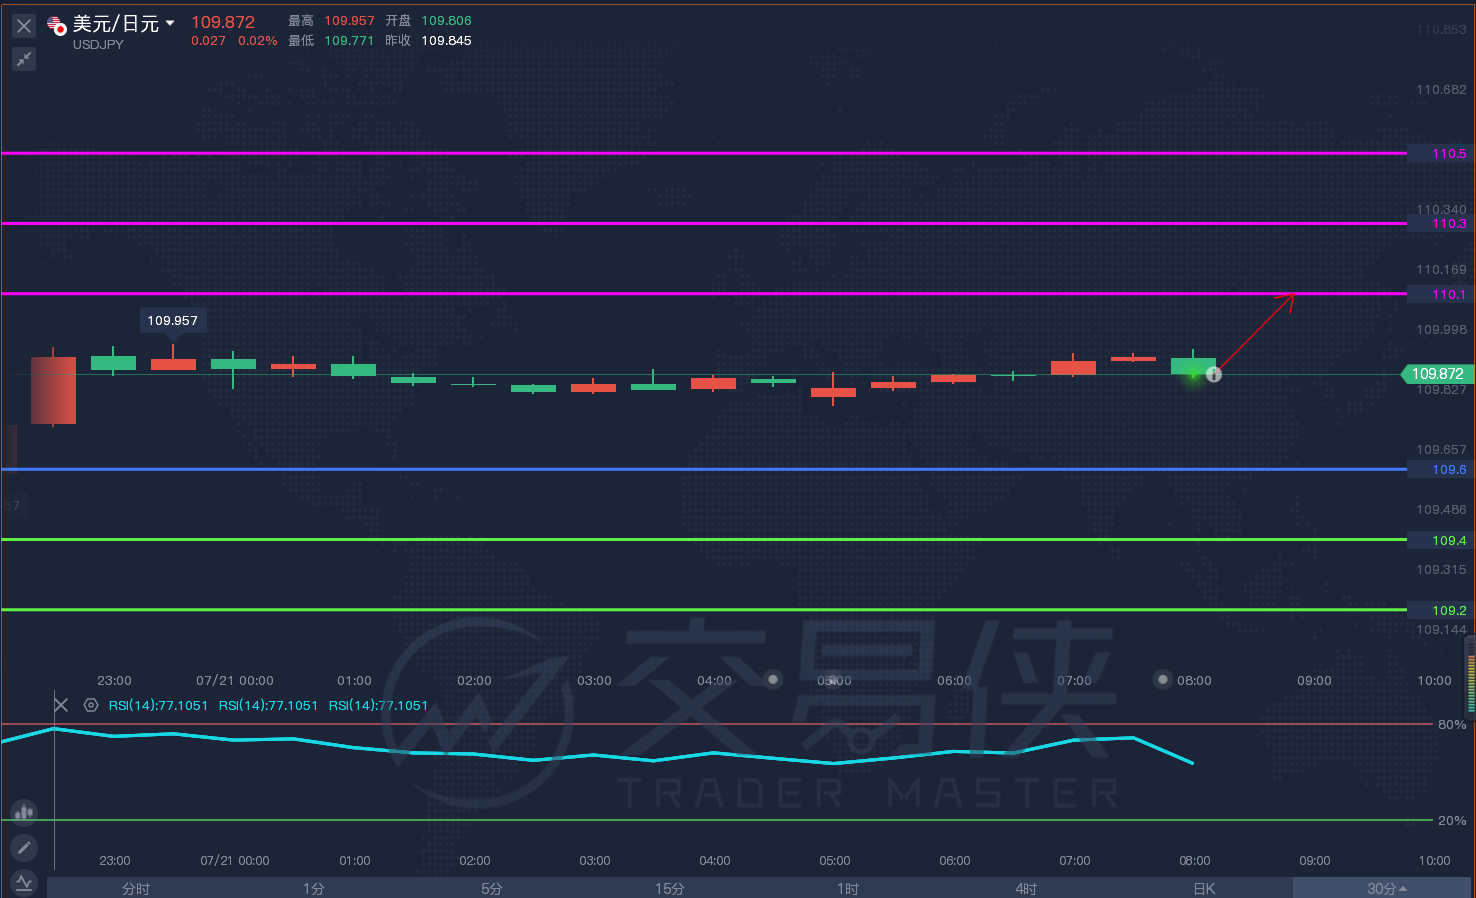The height and width of the screenshot is (898, 1476).
Task: Click the 07/21 00:00 label on the upper time axis
Action: click(235, 680)
